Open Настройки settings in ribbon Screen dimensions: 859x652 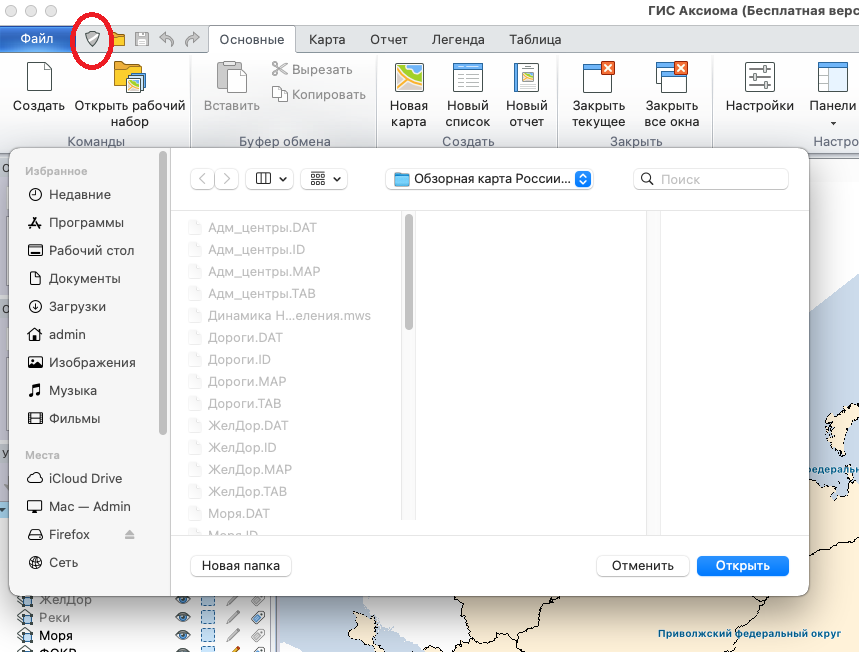(759, 78)
